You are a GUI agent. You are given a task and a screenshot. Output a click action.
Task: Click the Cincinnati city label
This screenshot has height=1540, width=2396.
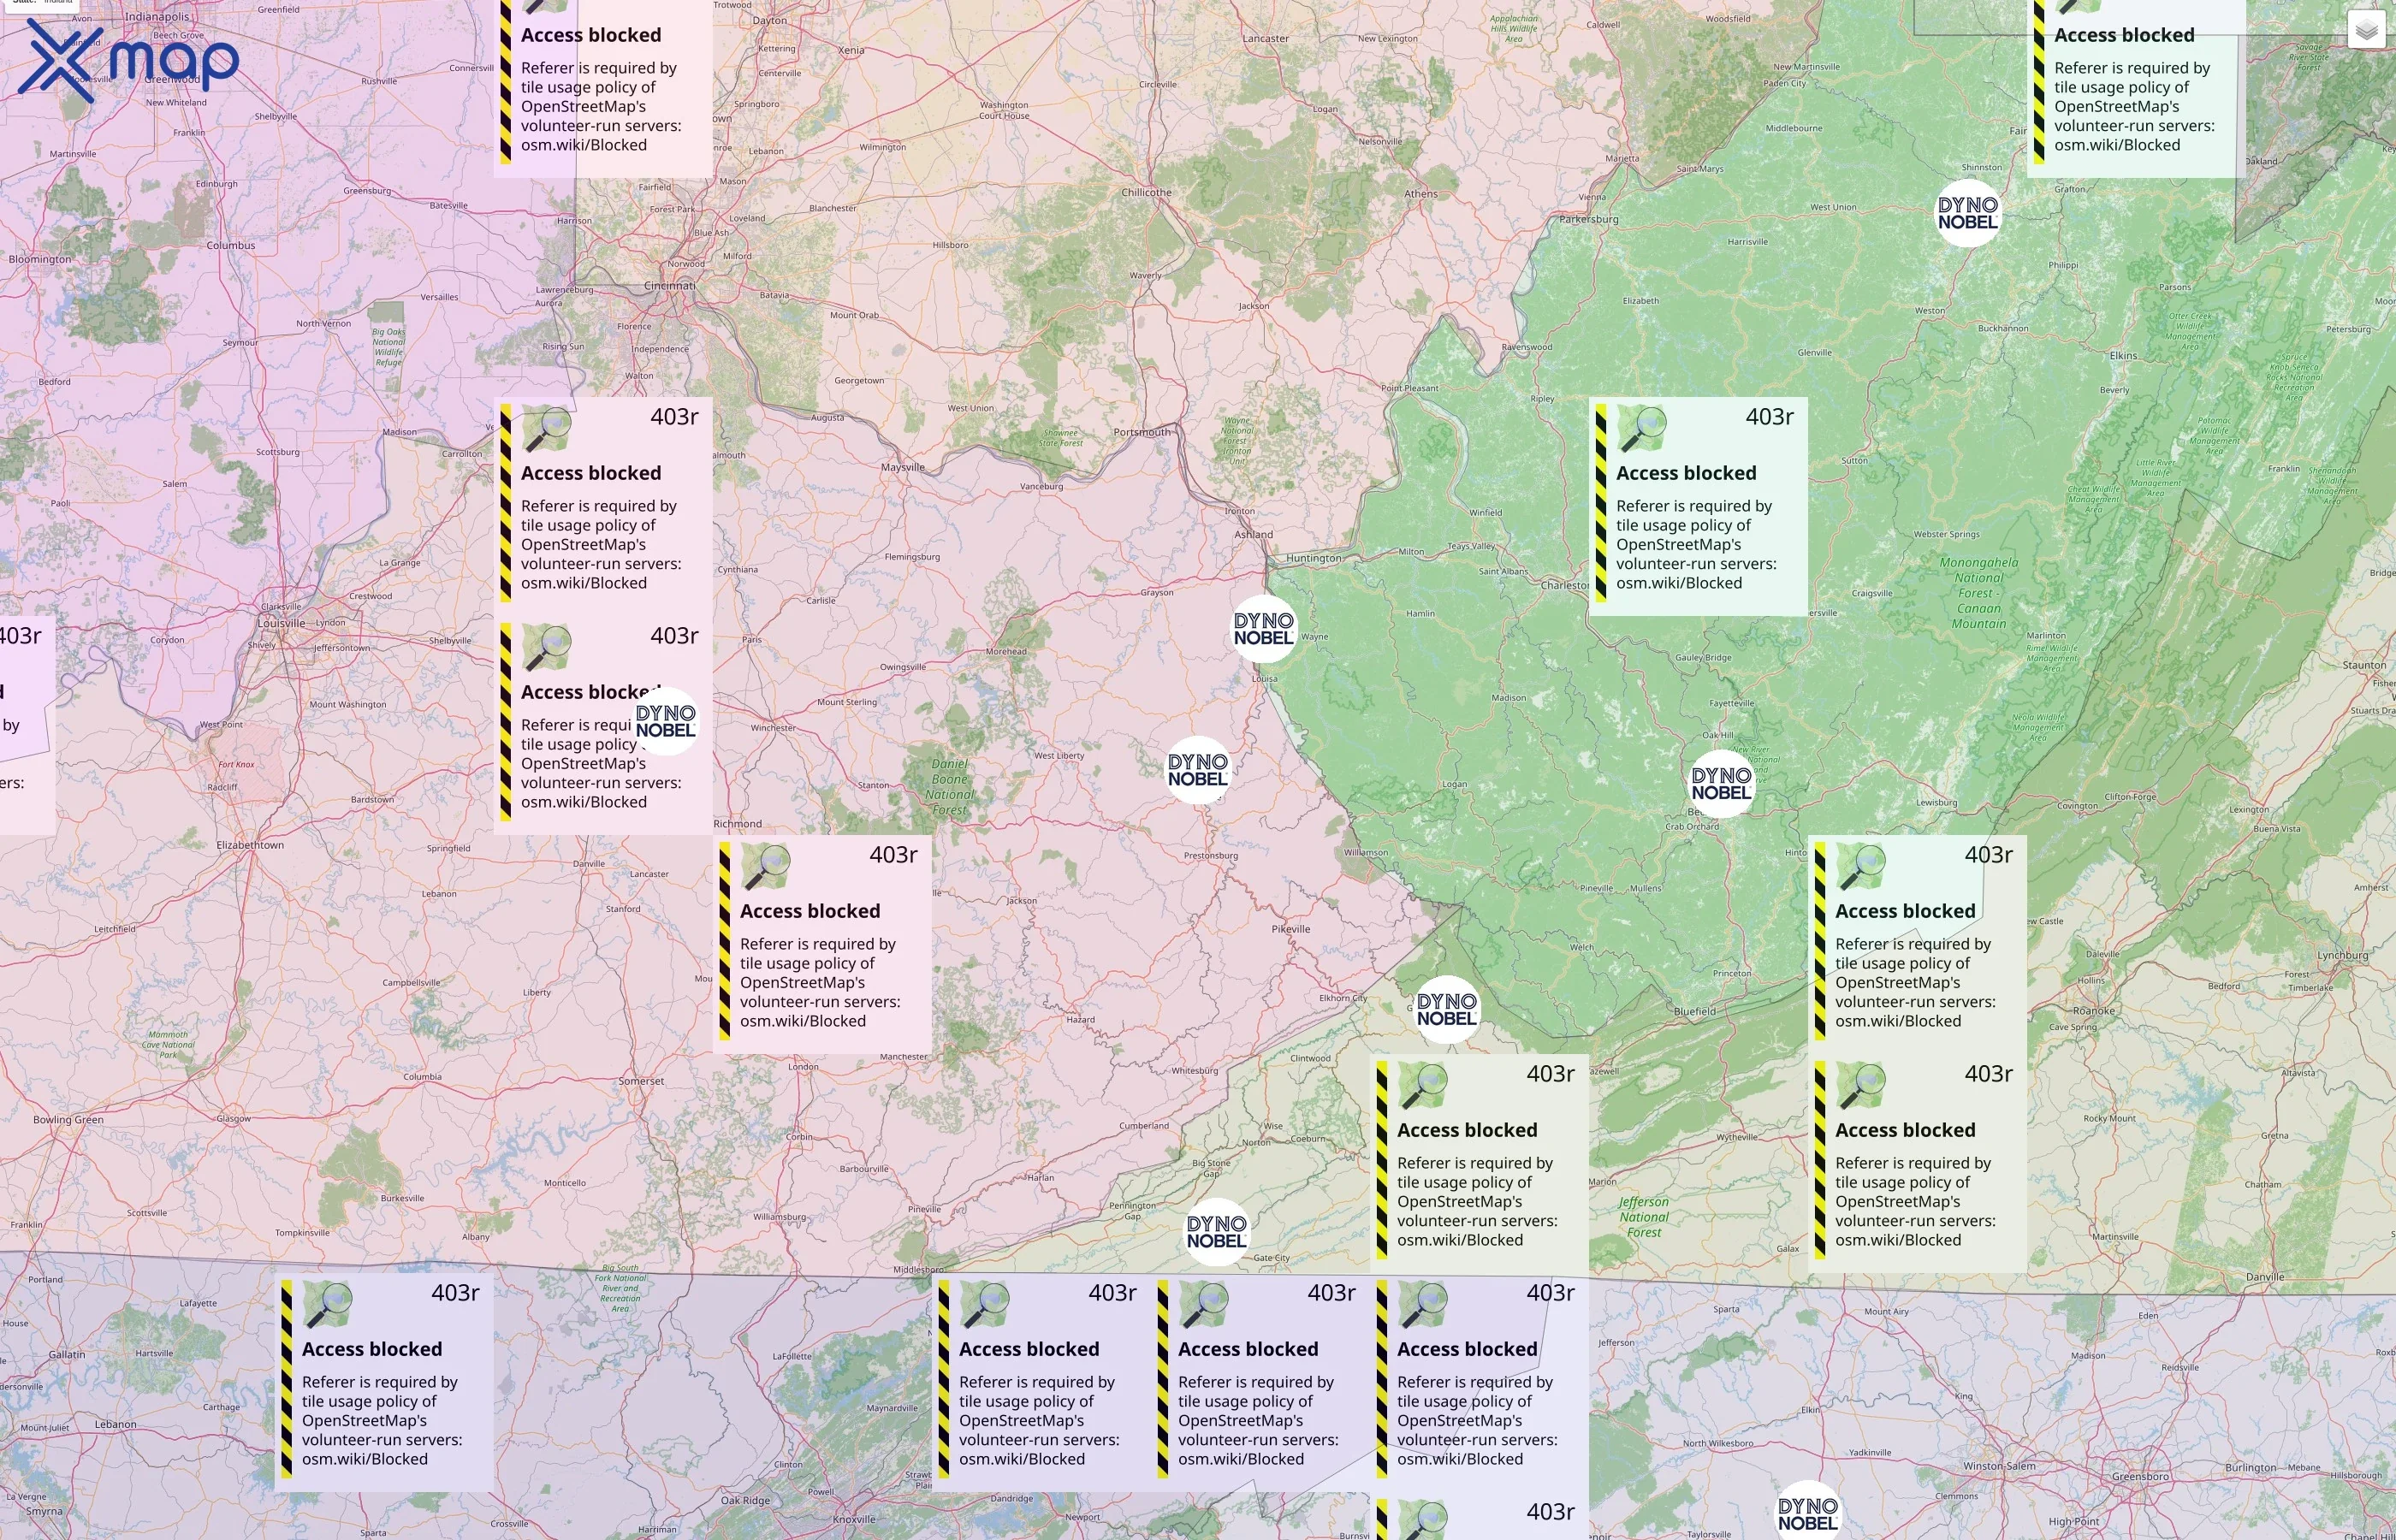pos(670,285)
